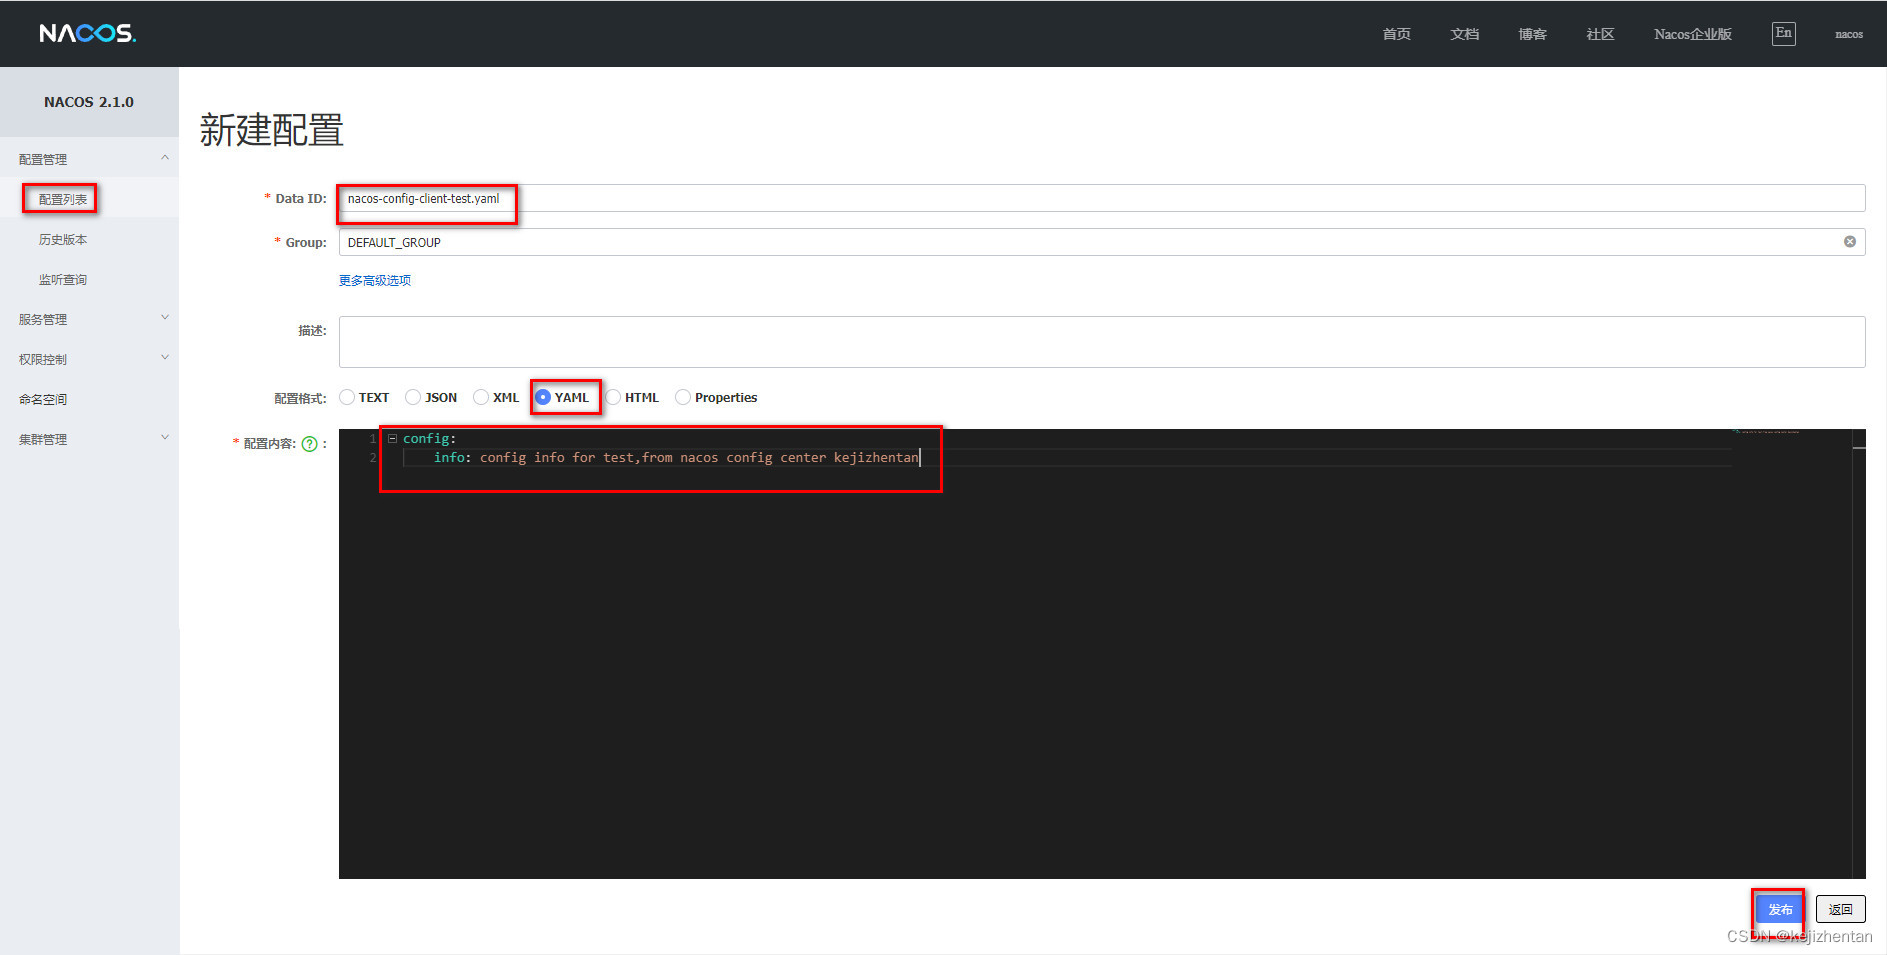Switch language with the En icon
The image size is (1887, 955).
pos(1783,33)
